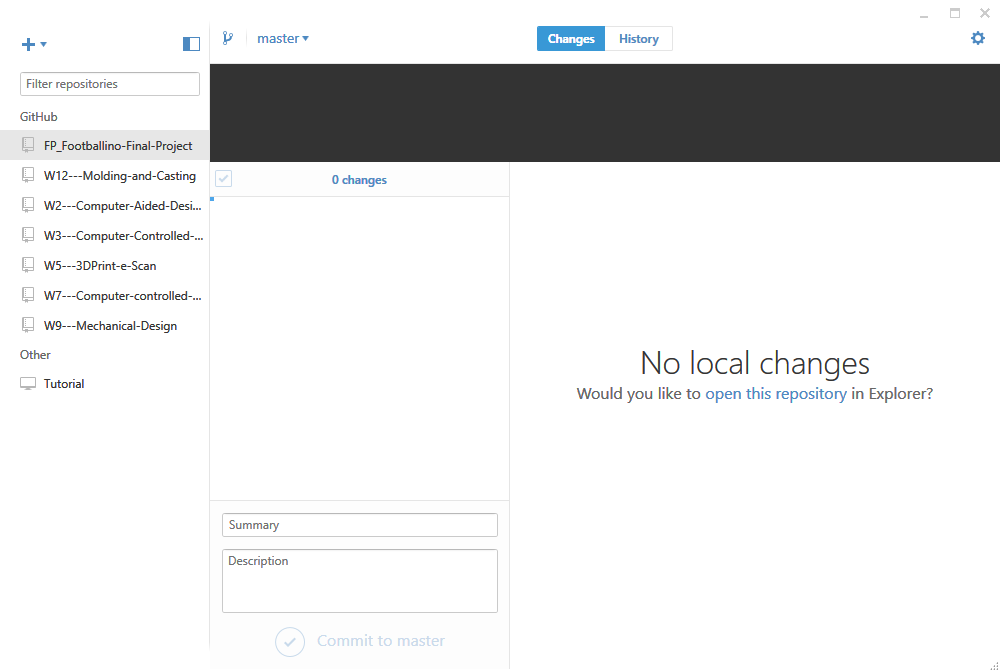Open the master branch dropdown
This screenshot has height=672, width=1000.
point(283,38)
